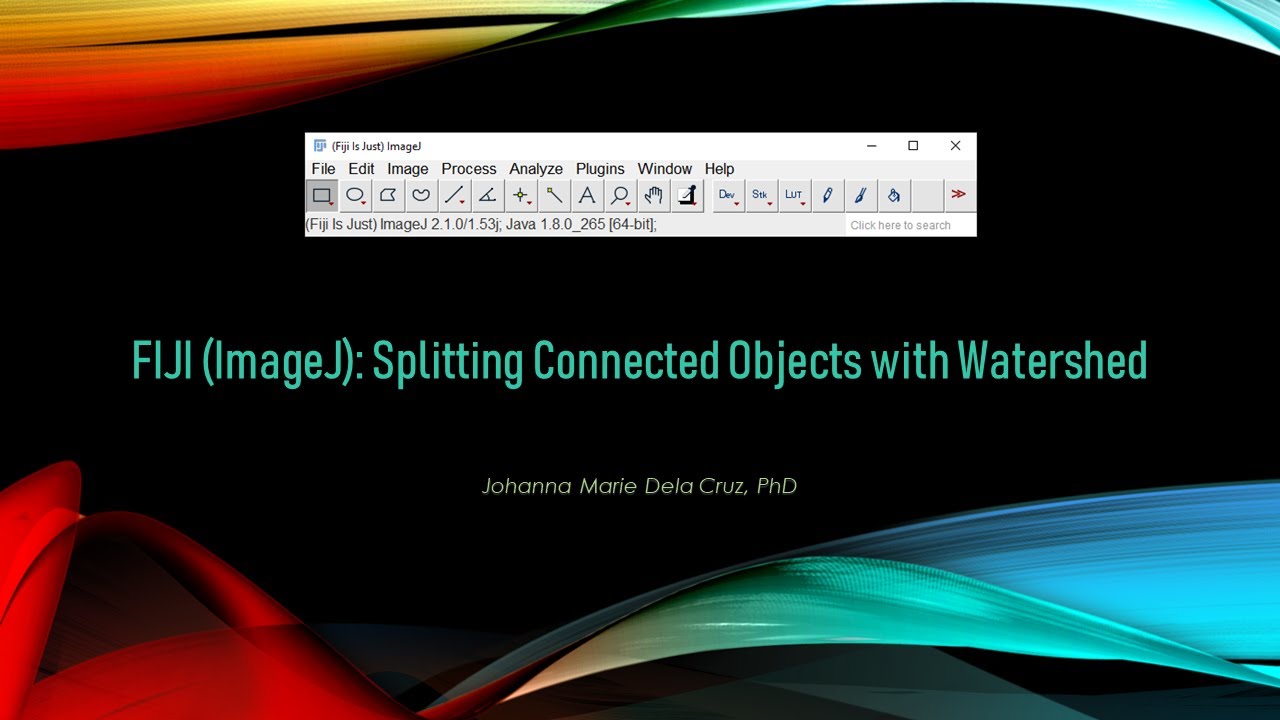The height and width of the screenshot is (720, 1280).
Task: Close the ImageJ window
Action: pos(955,146)
